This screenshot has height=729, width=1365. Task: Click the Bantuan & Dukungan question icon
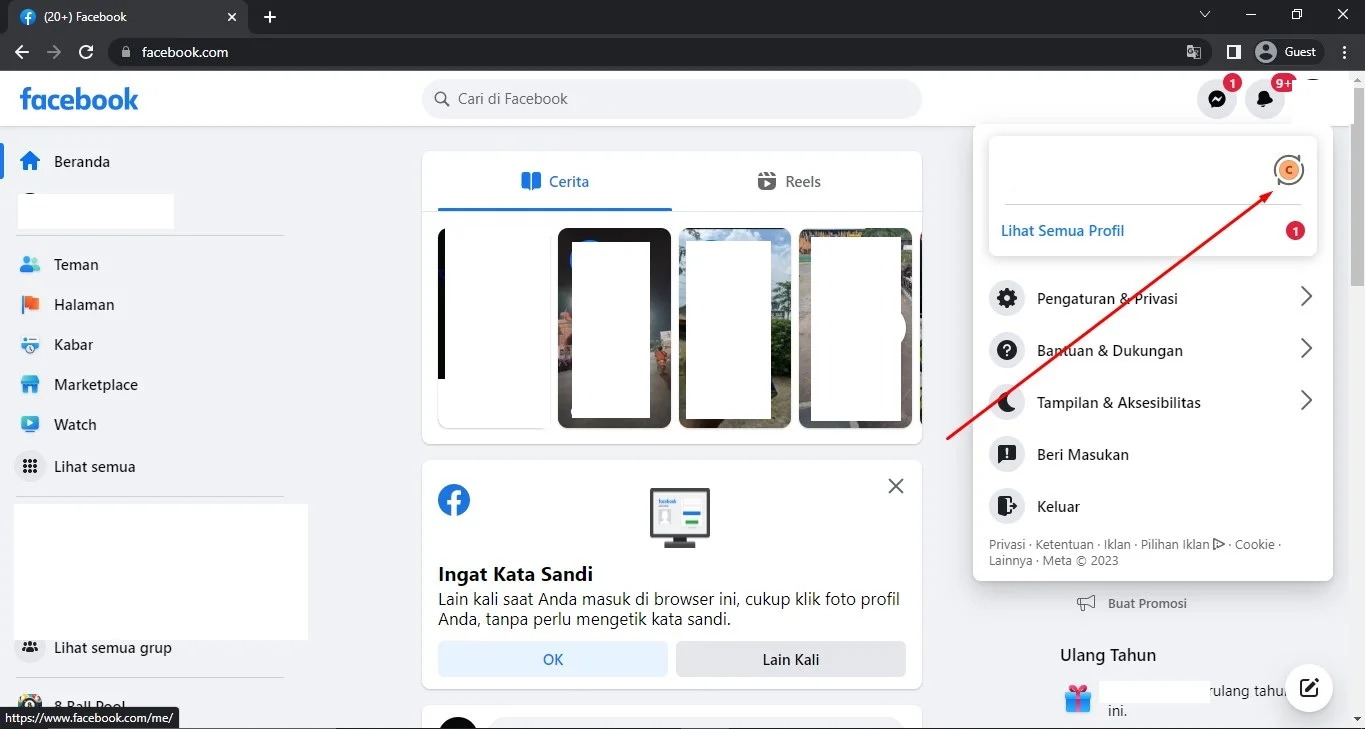1007,350
